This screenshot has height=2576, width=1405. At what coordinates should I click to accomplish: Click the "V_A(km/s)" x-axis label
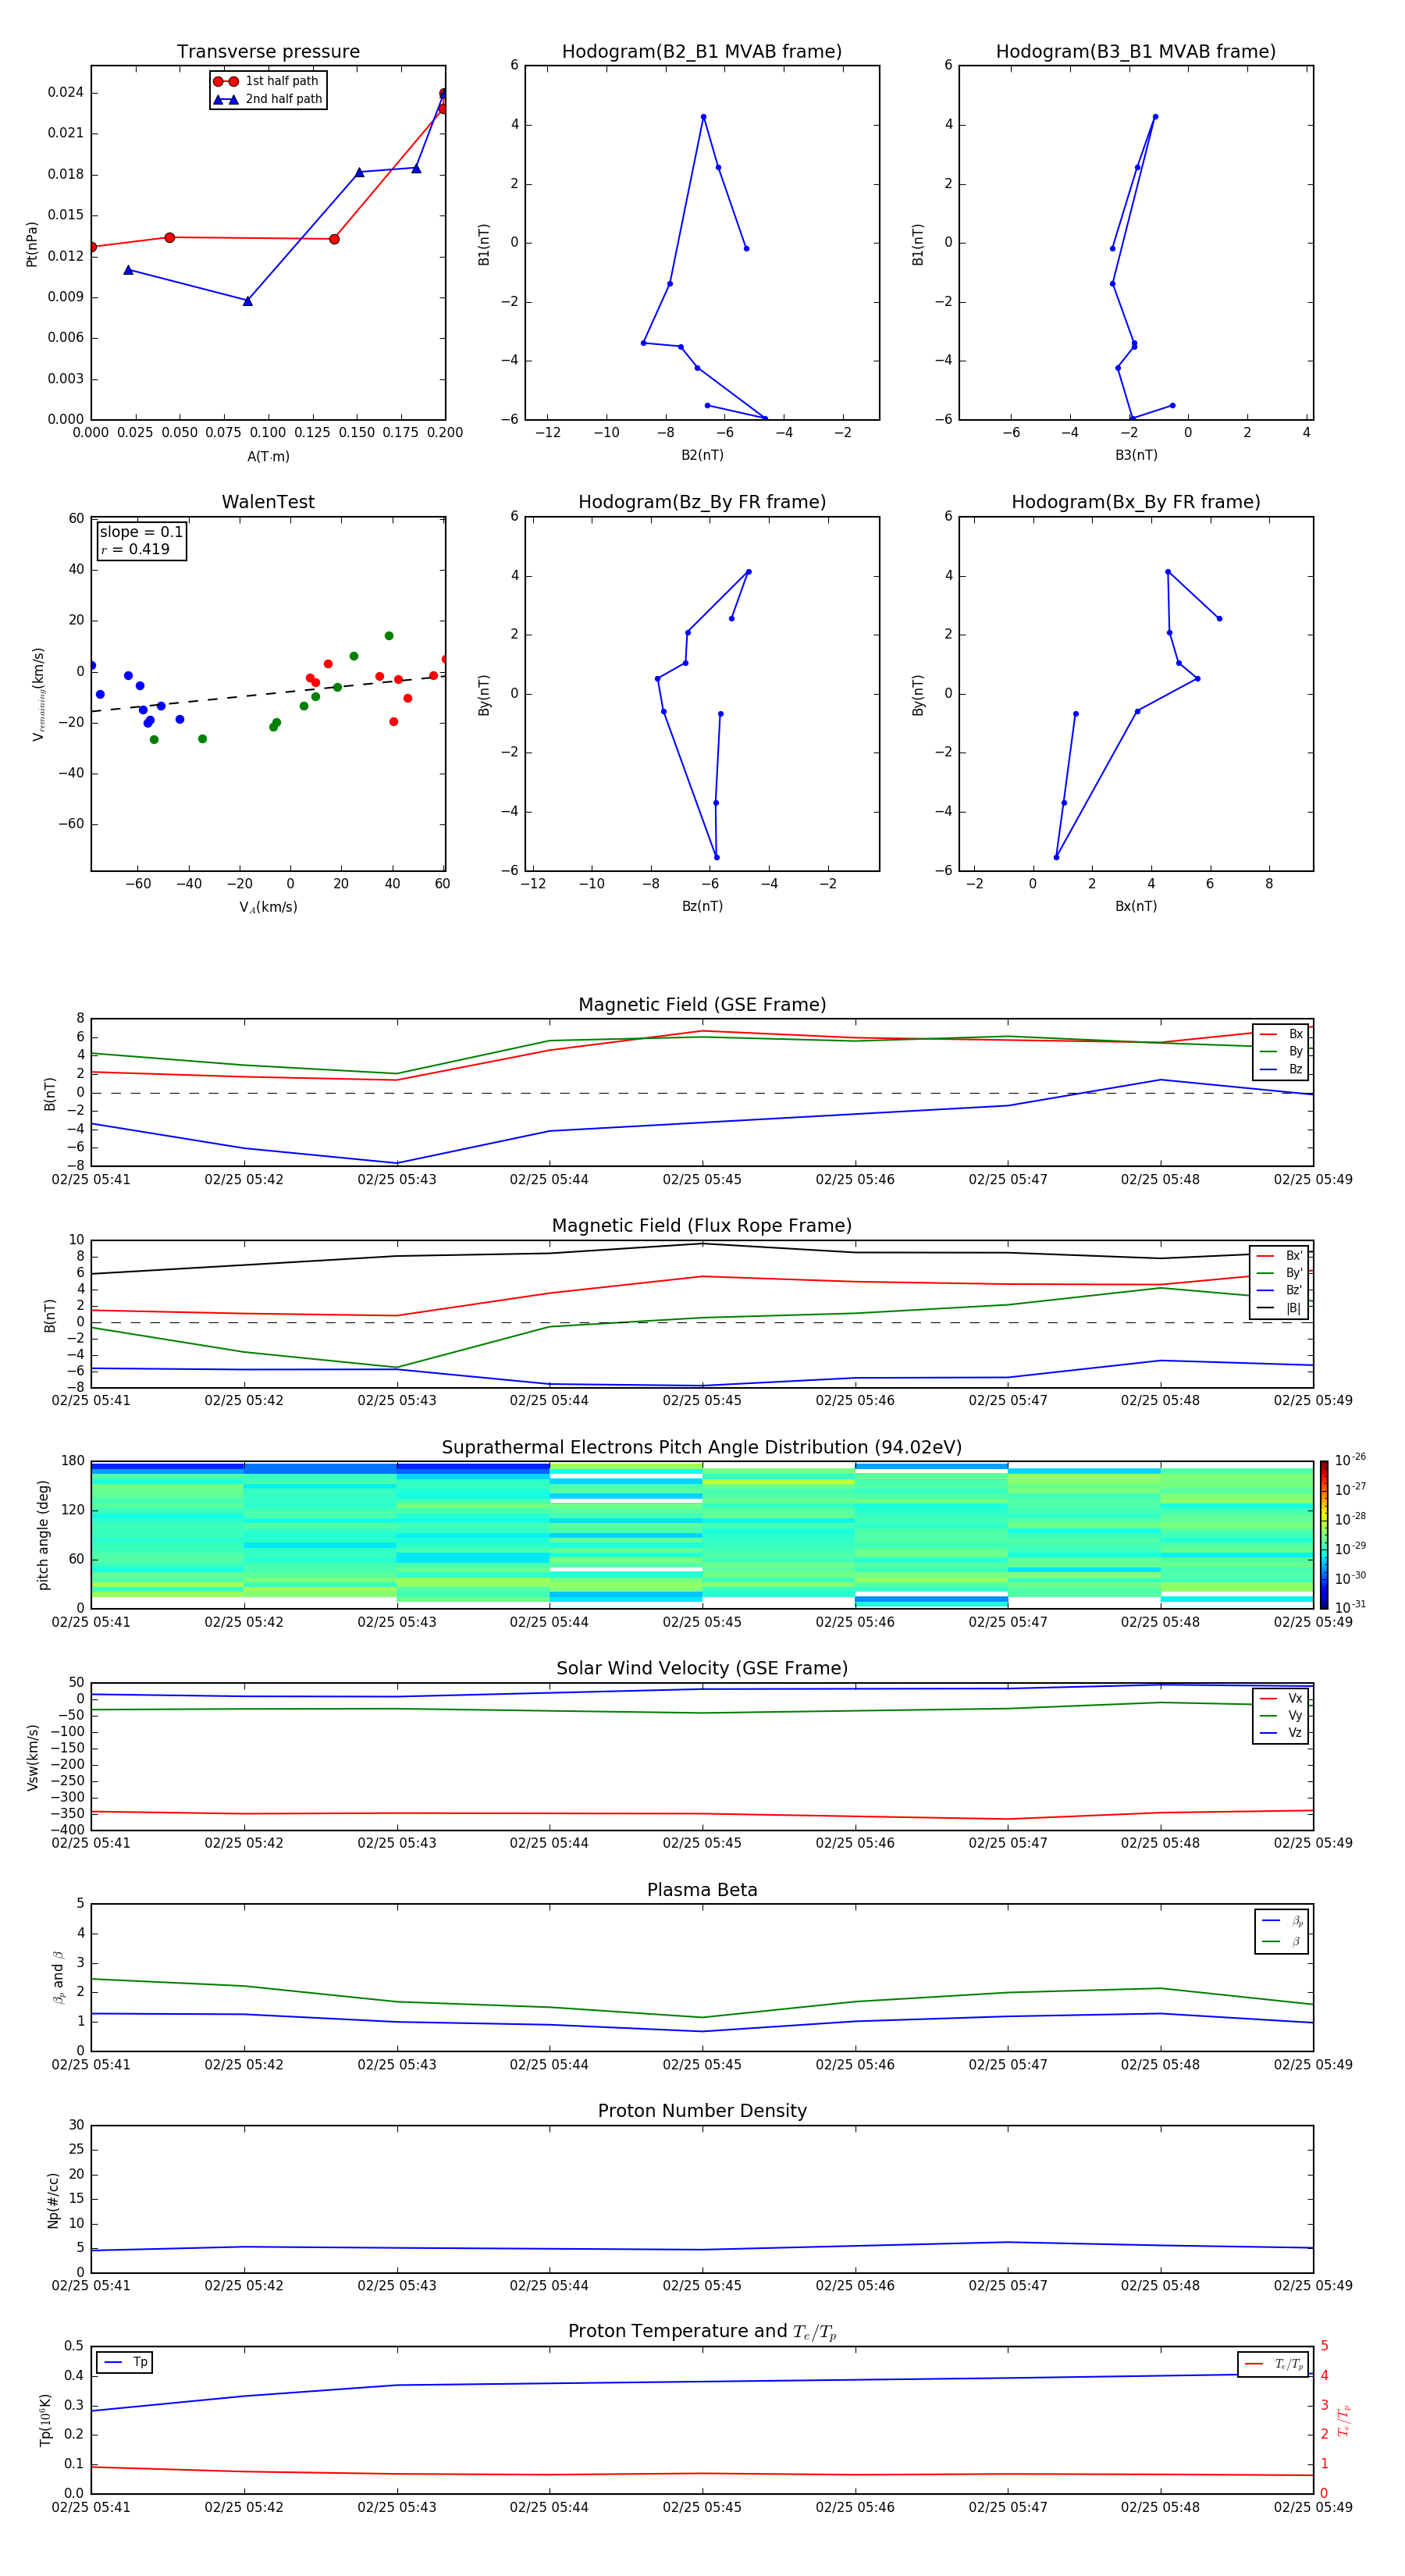click(268, 907)
